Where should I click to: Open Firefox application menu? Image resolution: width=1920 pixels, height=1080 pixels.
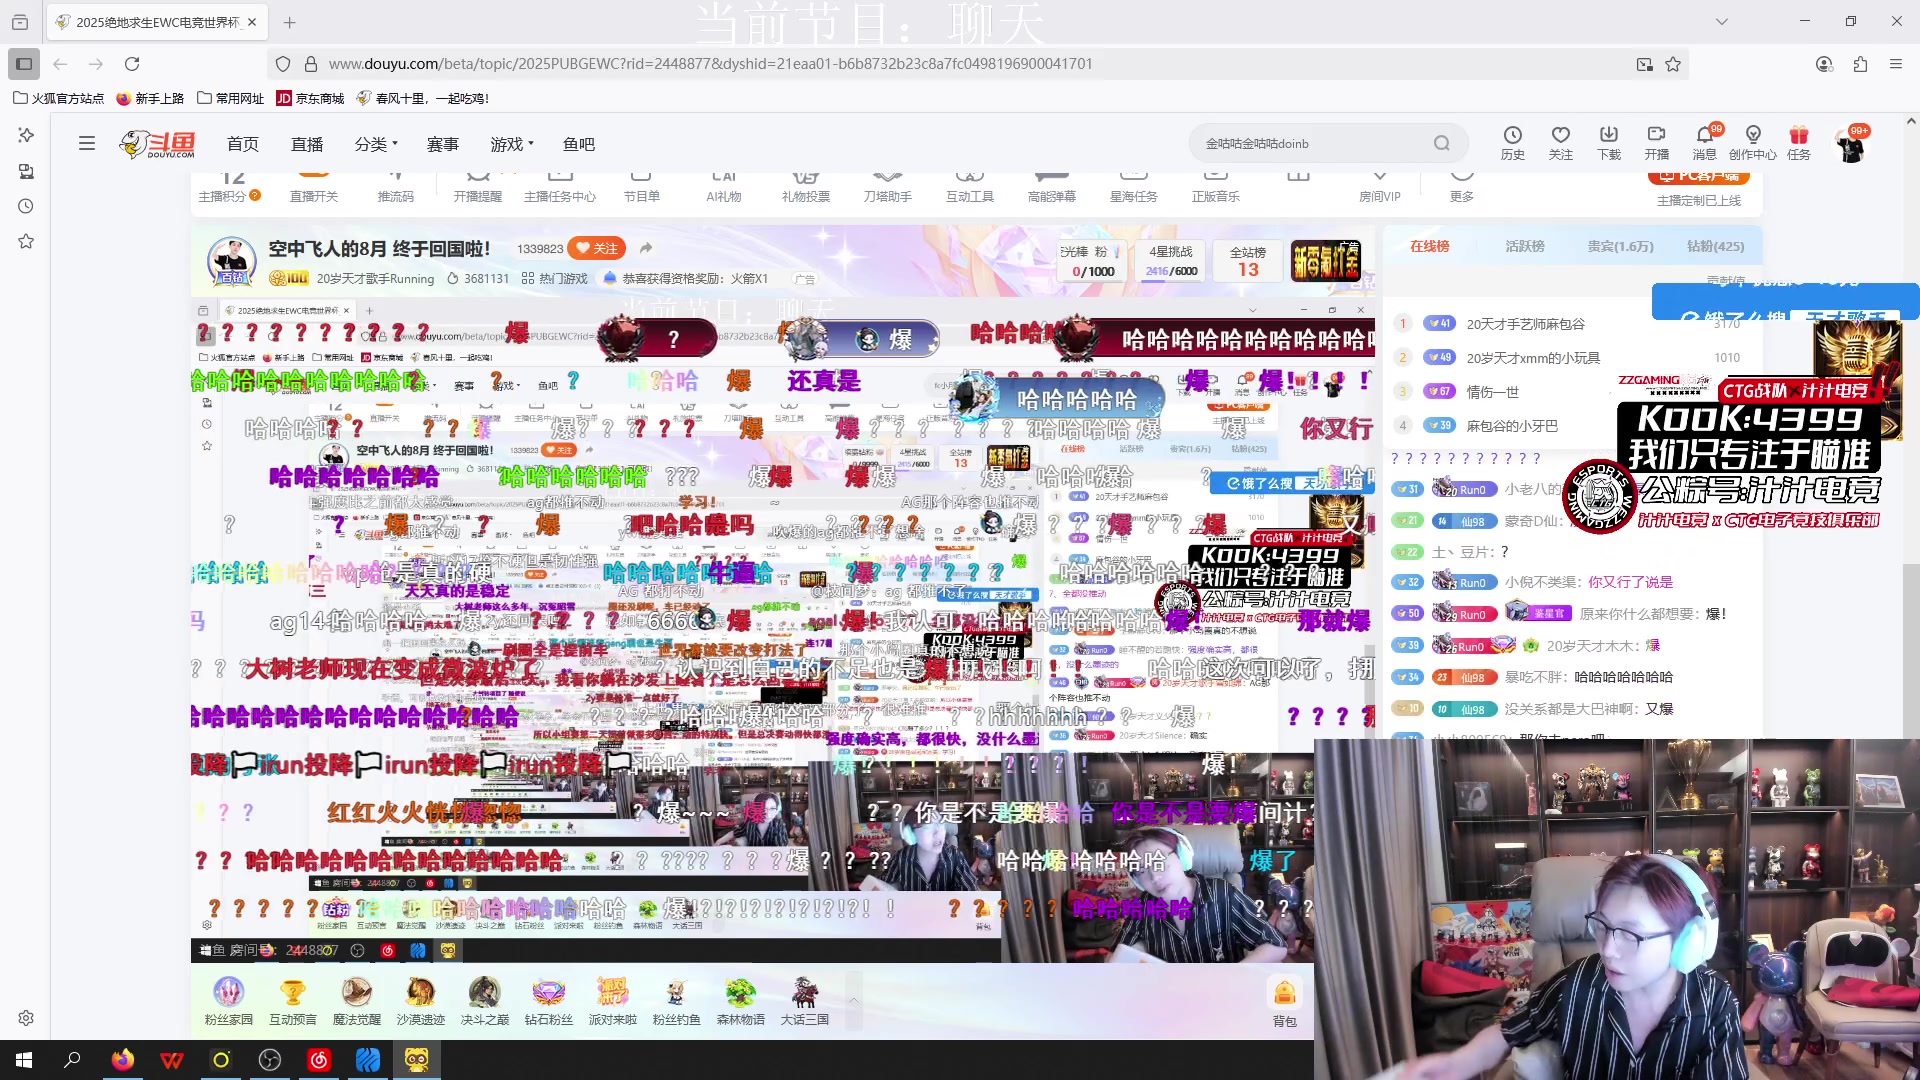pyautogui.click(x=1896, y=64)
